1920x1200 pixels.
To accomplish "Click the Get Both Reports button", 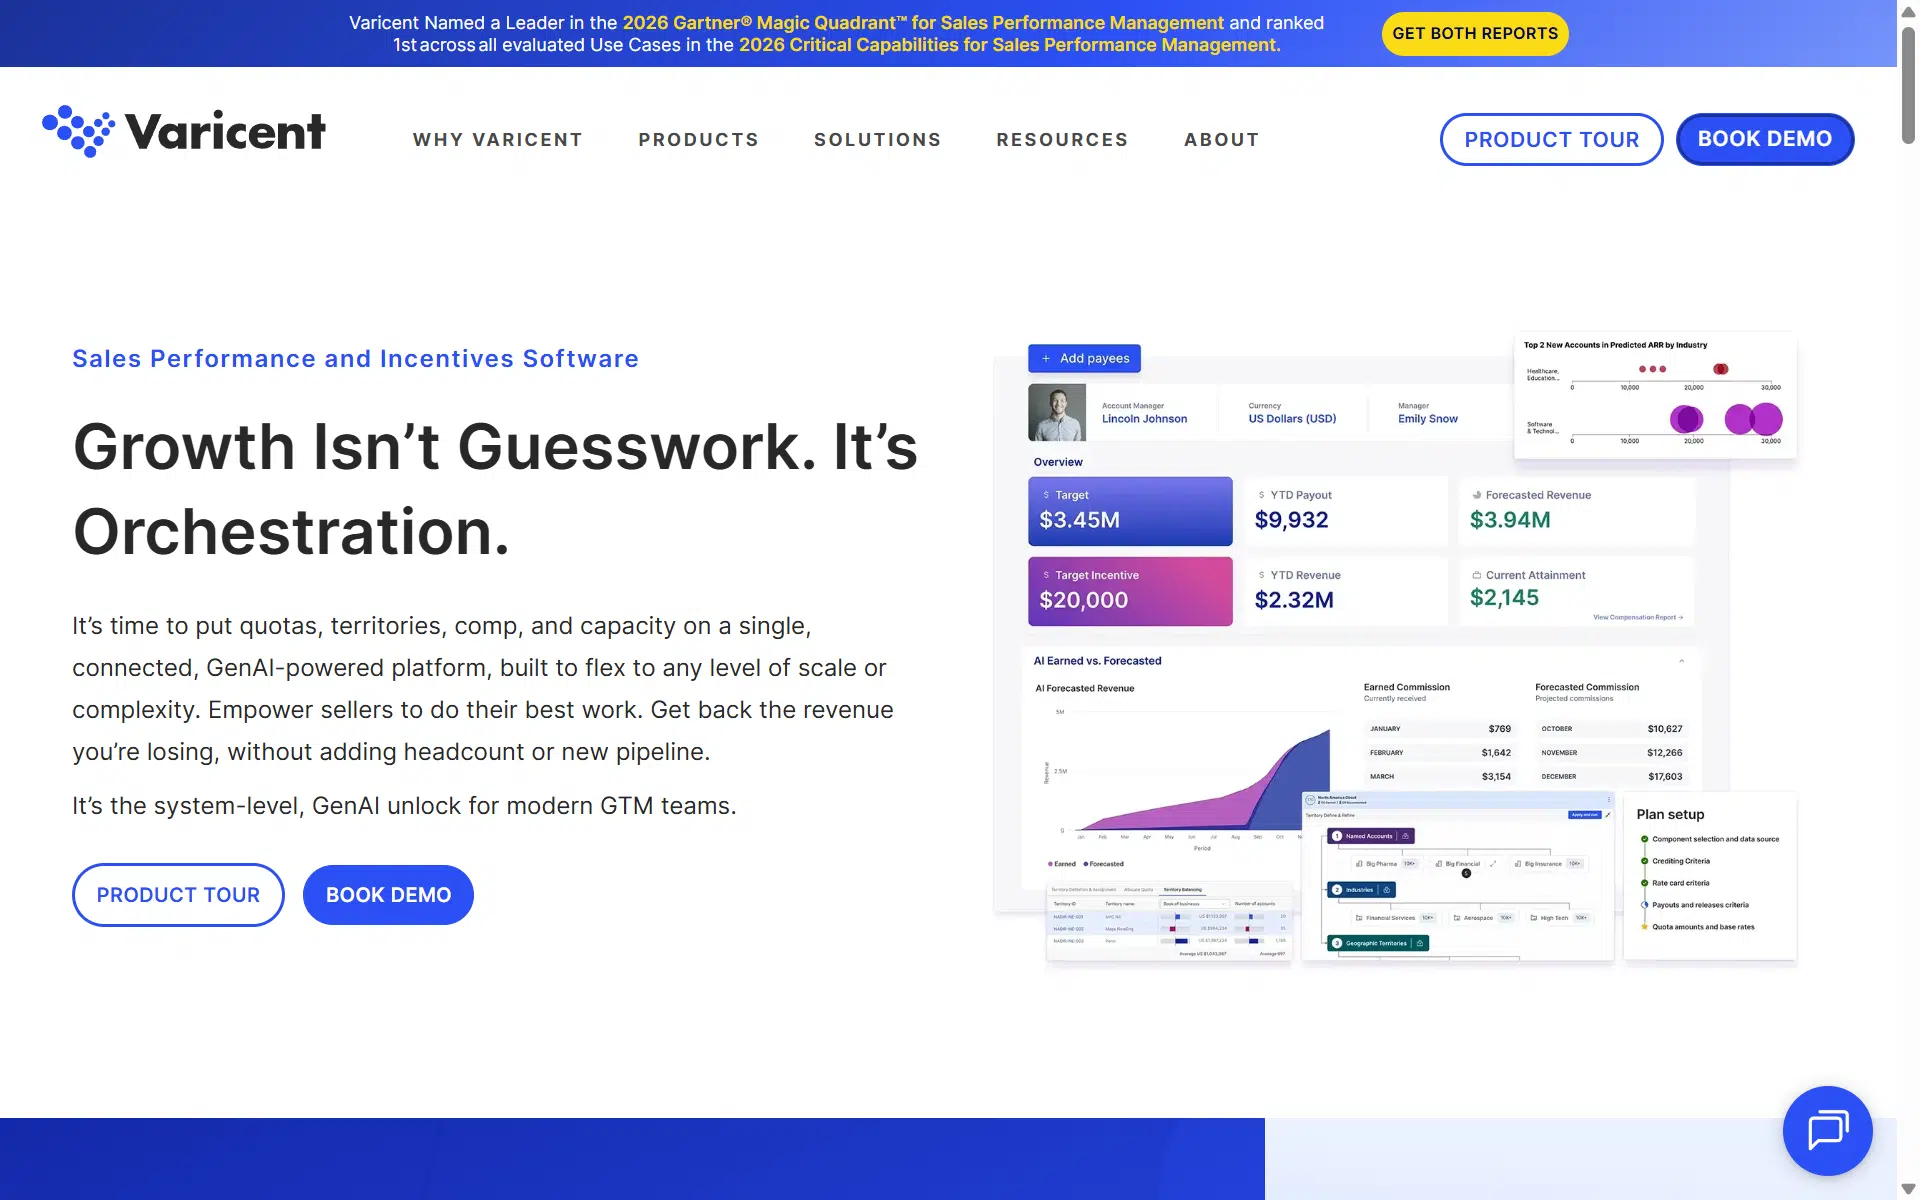I will (x=1475, y=33).
